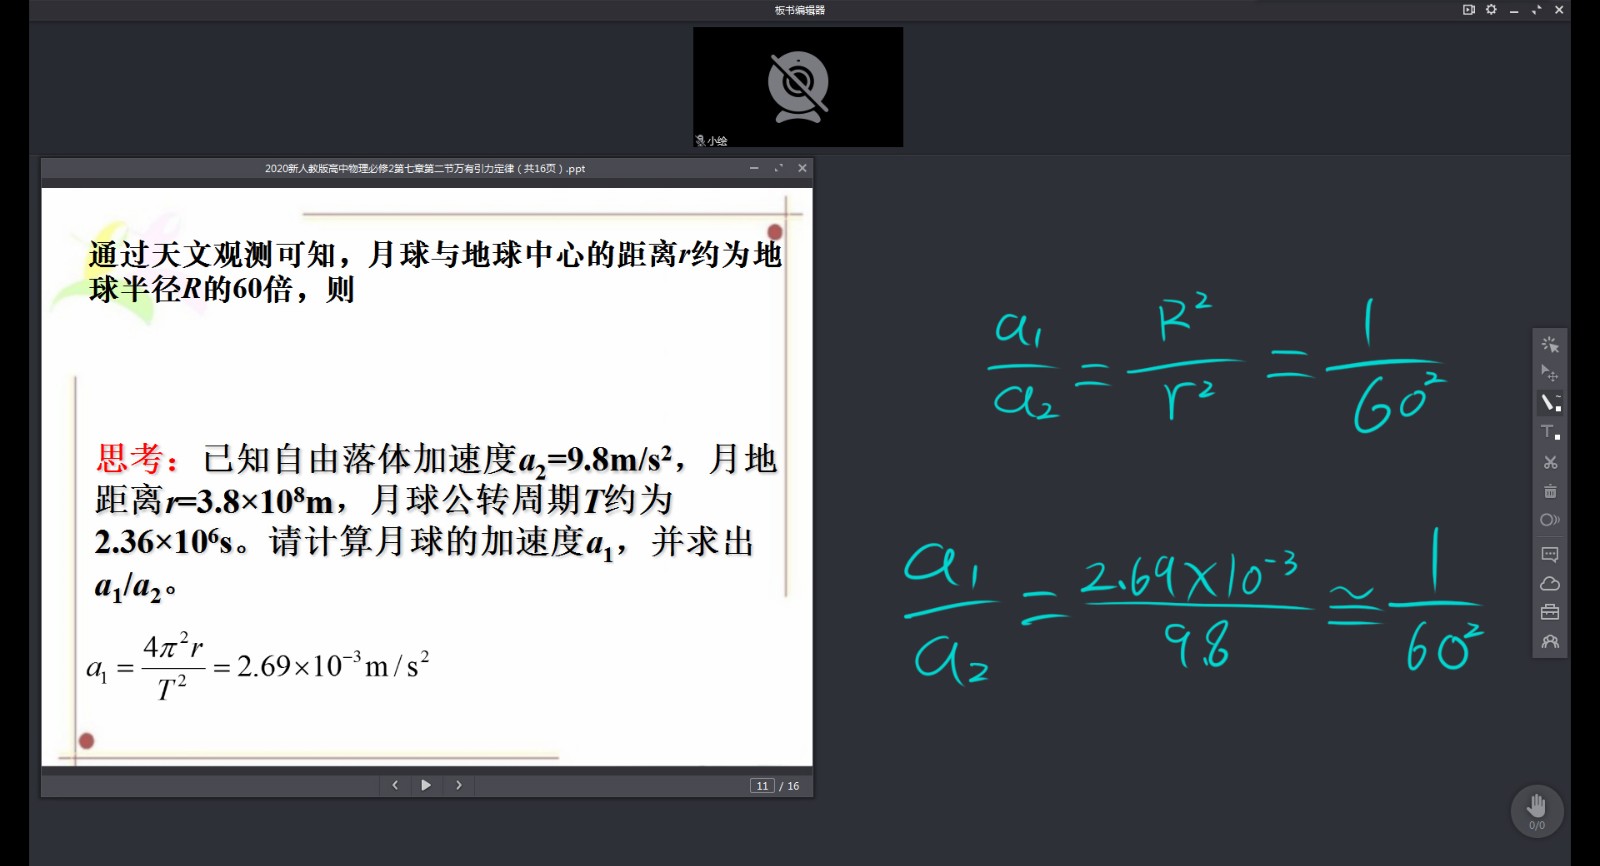
Task: Open the recording icon in title bar
Action: coord(1468,10)
